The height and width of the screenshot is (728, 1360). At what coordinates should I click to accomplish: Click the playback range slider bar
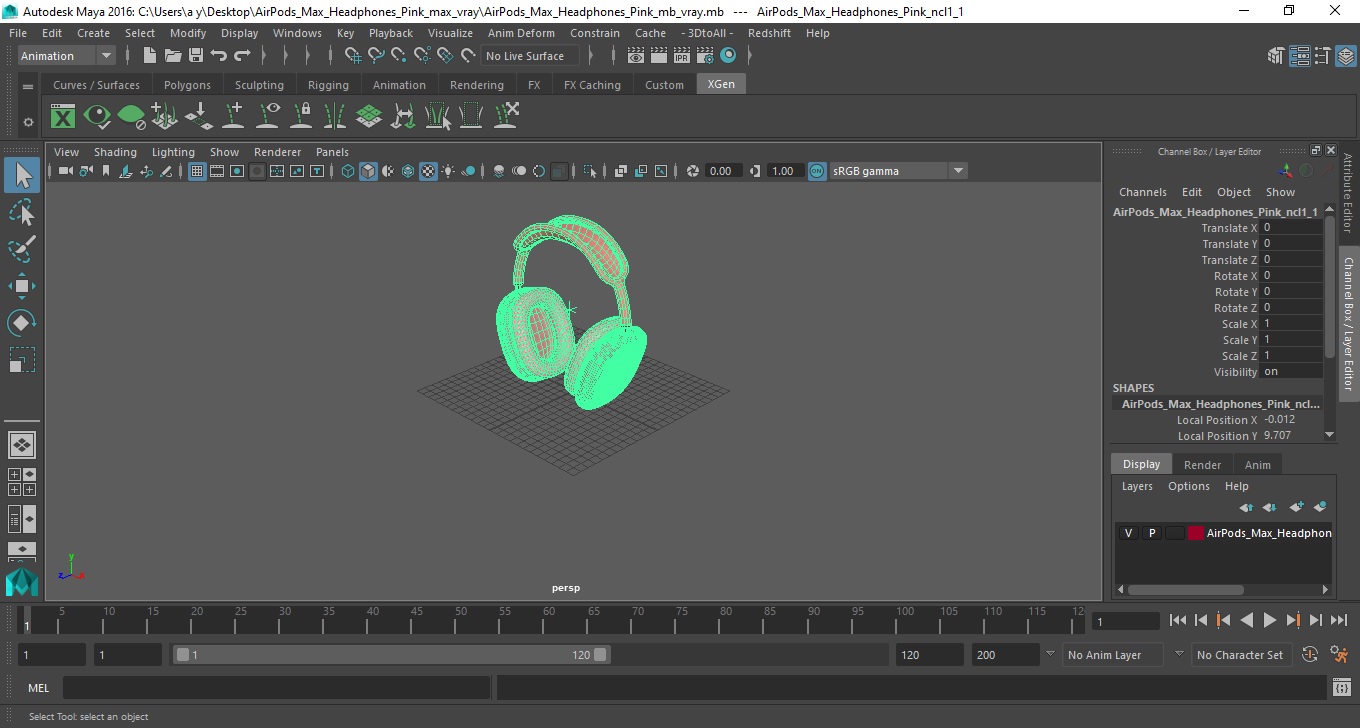tap(391, 655)
